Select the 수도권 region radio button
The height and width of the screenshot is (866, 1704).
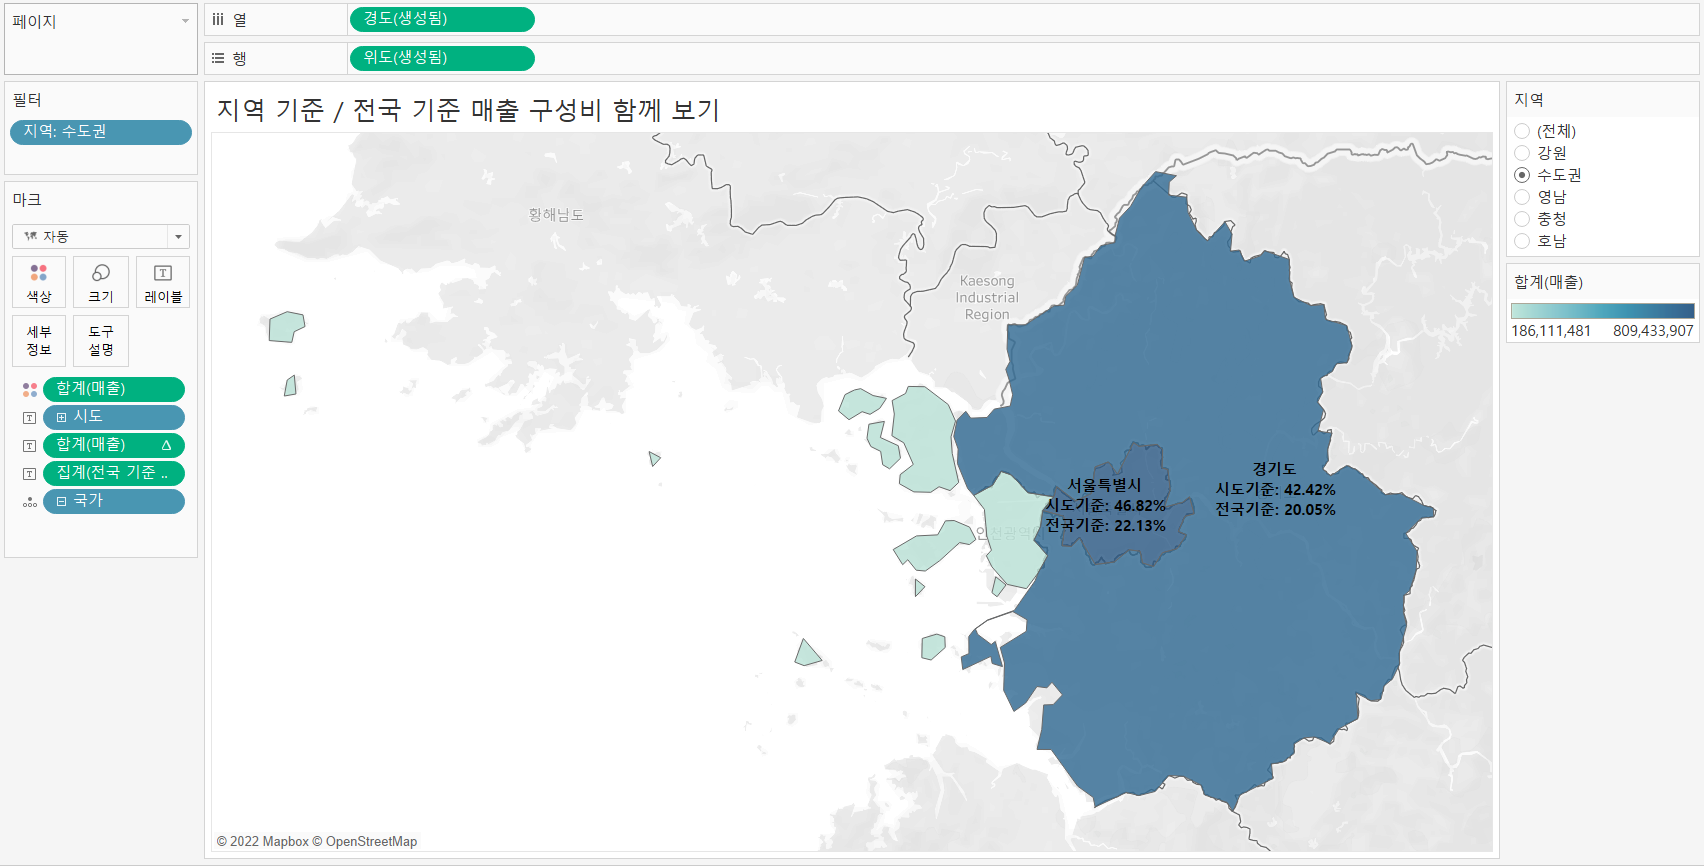[1522, 175]
